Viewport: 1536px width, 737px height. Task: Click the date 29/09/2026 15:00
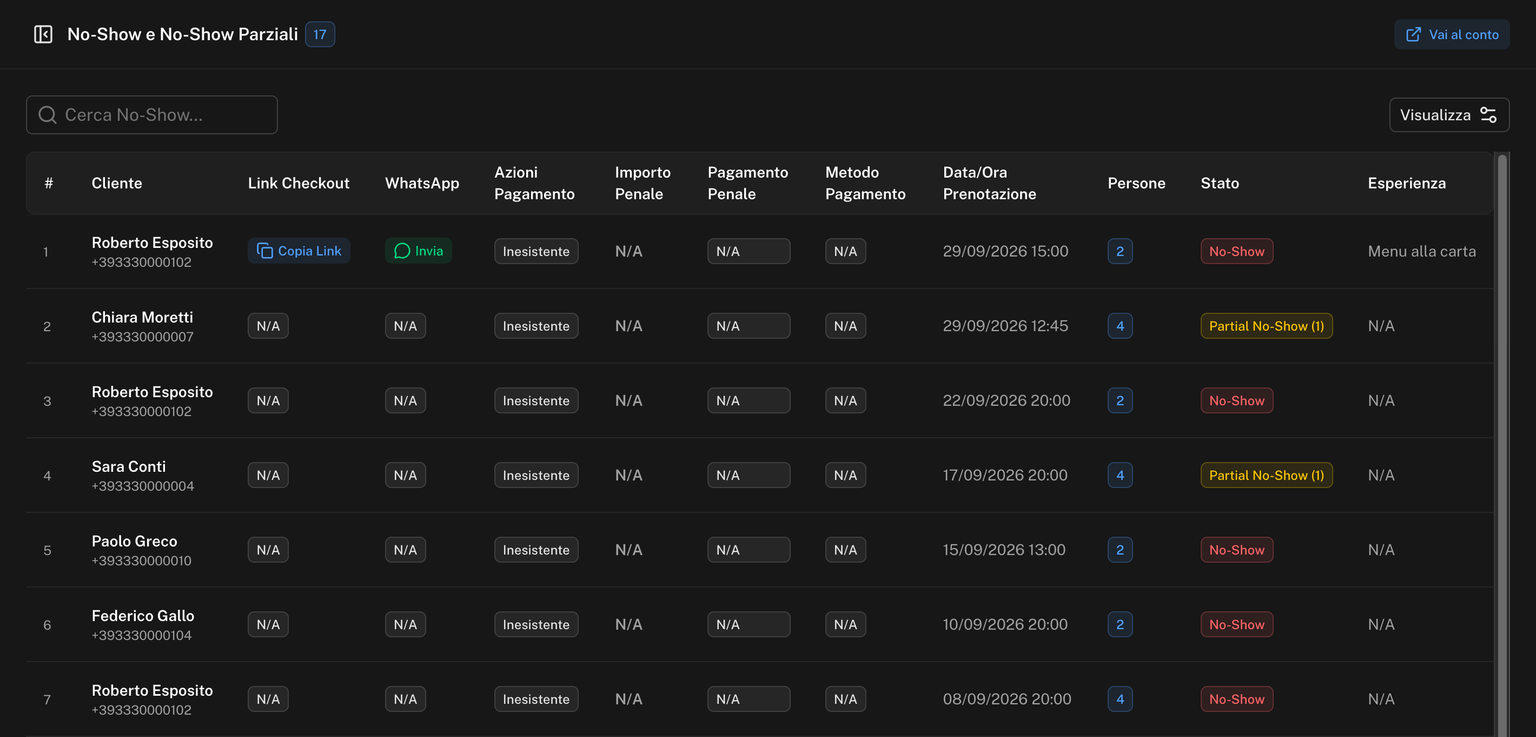click(x=1006, y=251)
